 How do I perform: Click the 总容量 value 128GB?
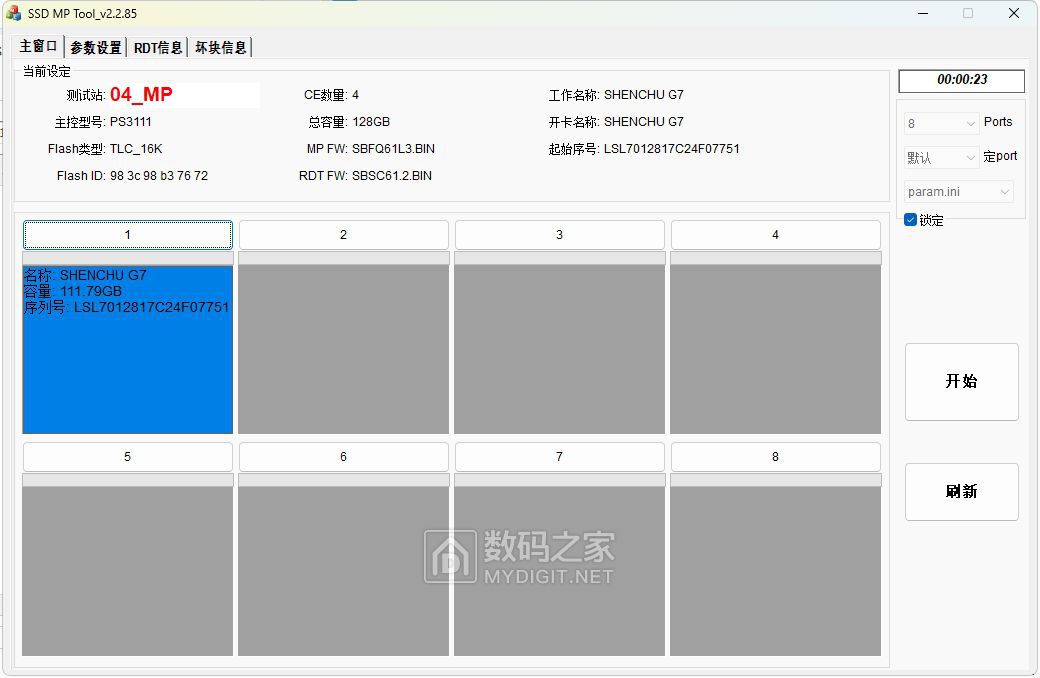[x=371, y=122]
